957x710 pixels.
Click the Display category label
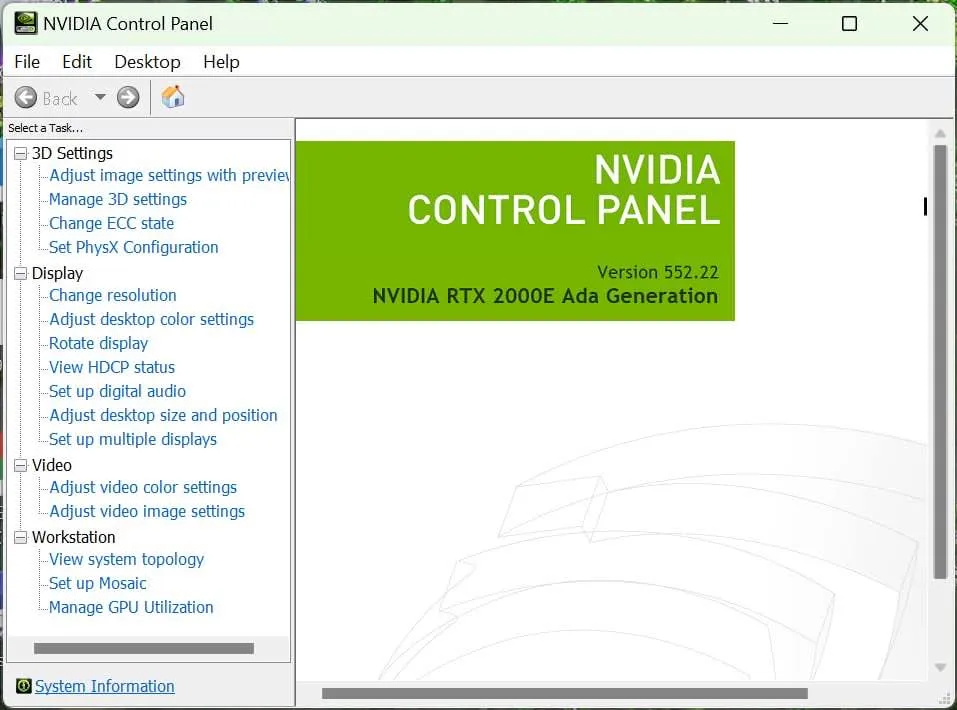point(57,273)
